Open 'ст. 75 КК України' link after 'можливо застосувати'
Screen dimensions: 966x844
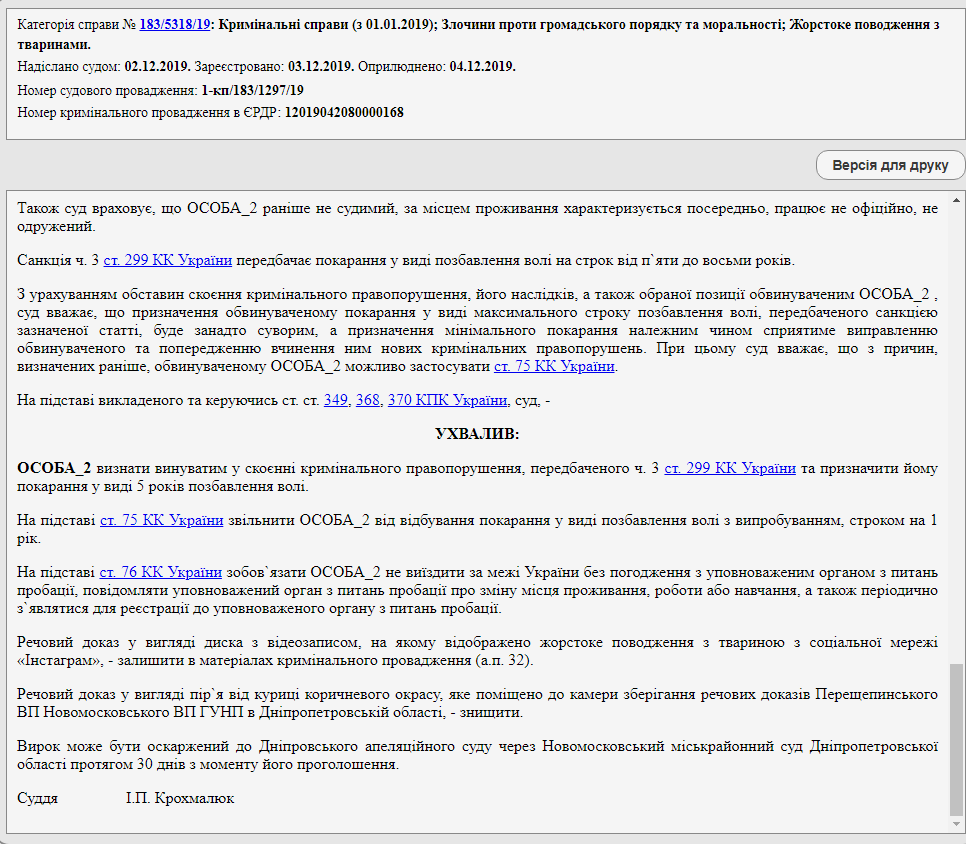tap(554, 366)
